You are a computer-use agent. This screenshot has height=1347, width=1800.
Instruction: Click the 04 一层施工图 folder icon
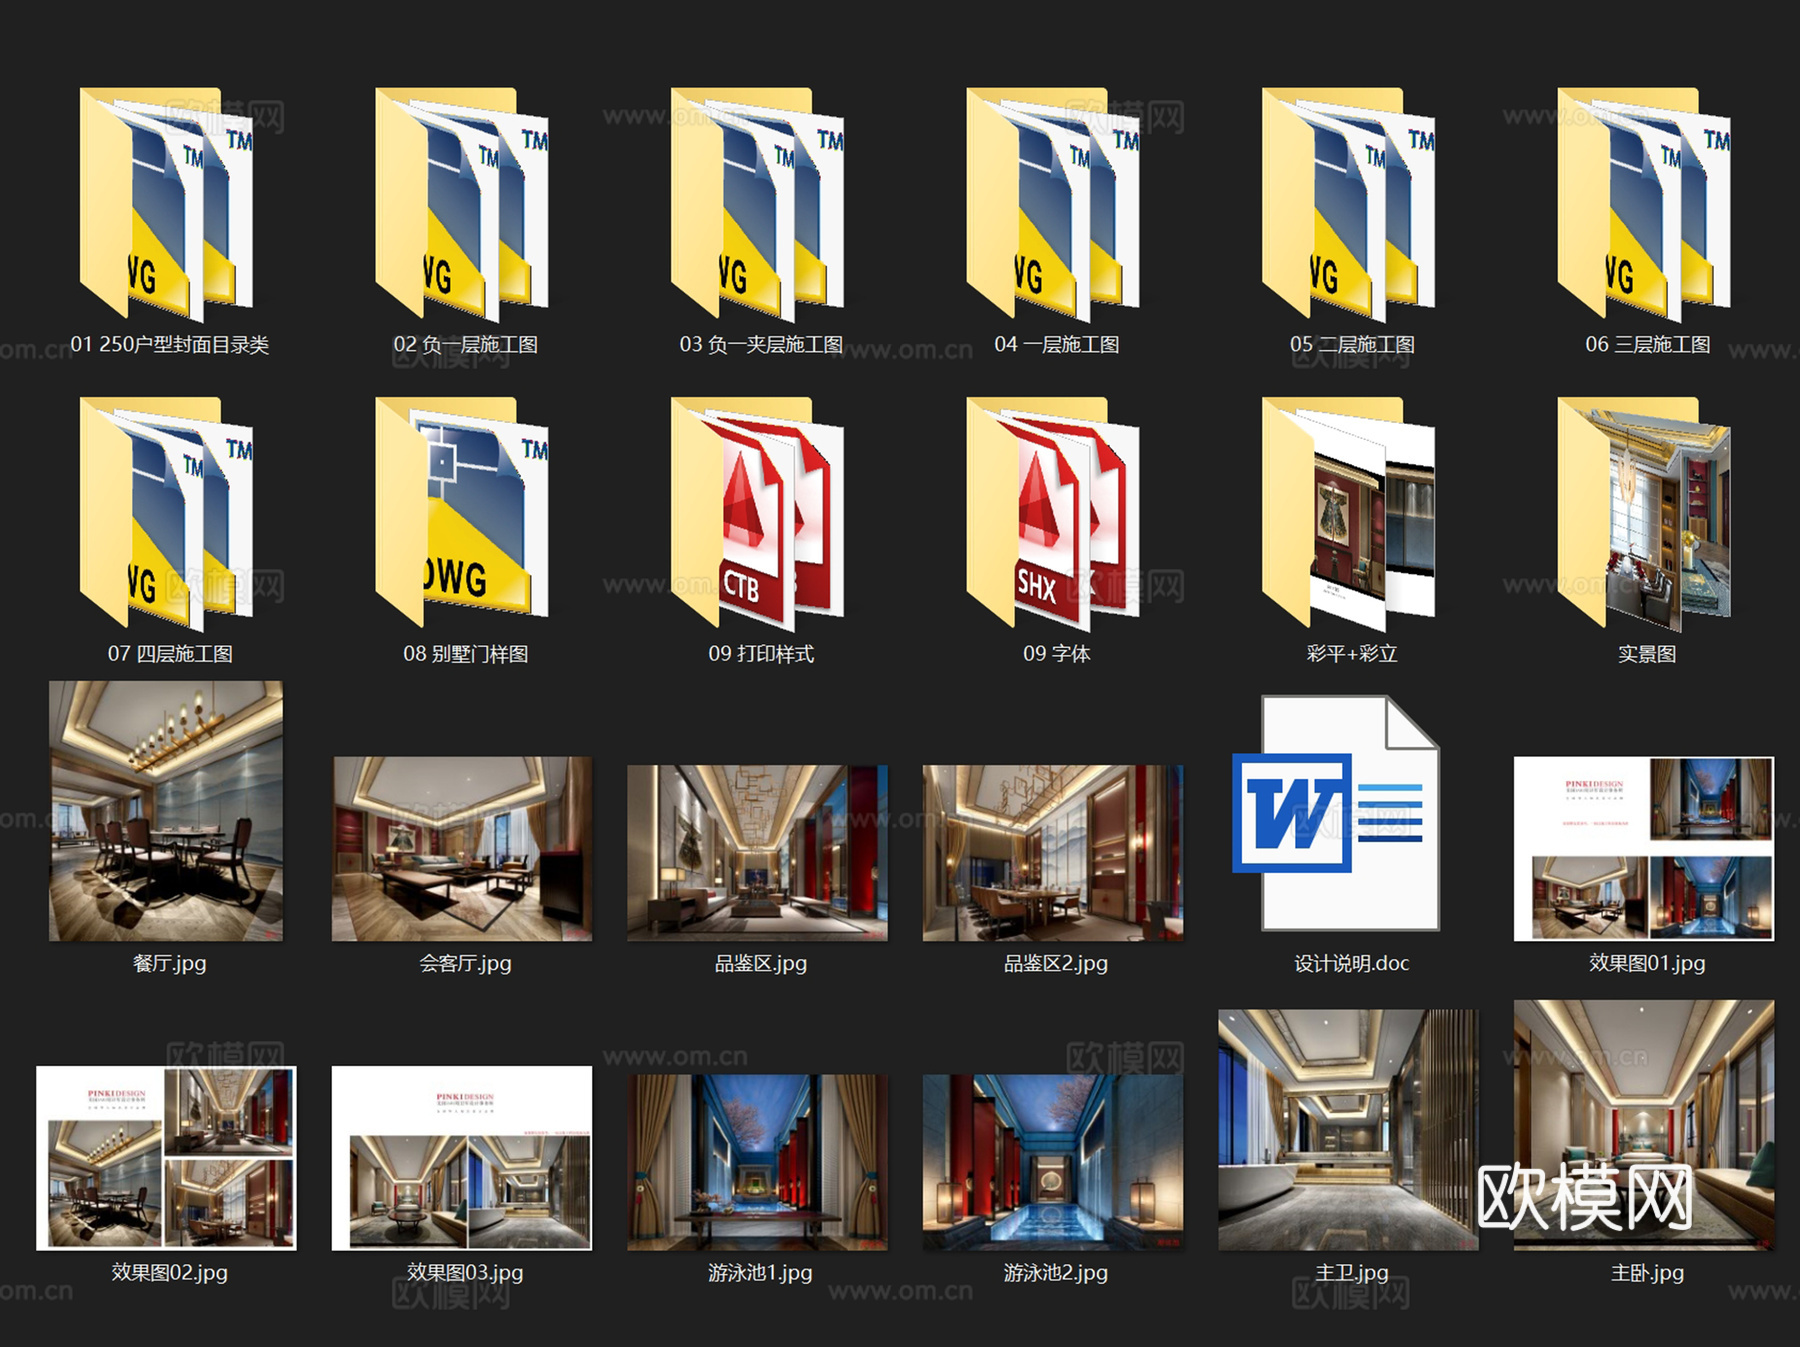(1053, 205)
